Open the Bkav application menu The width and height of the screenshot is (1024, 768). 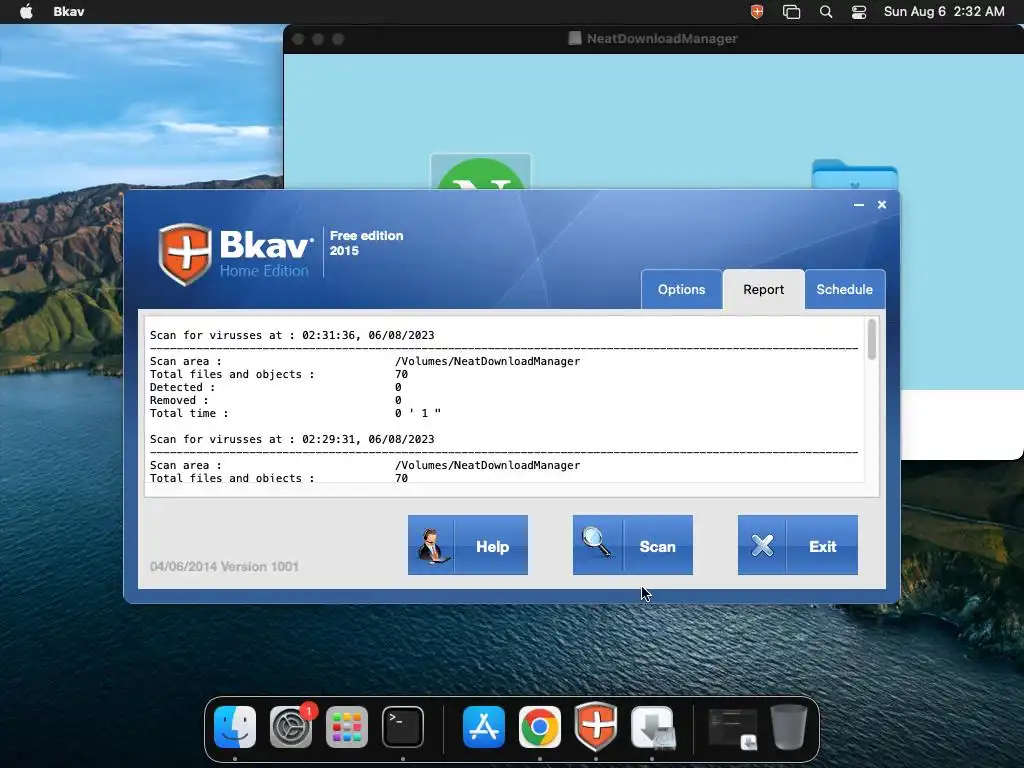point(69,12)
